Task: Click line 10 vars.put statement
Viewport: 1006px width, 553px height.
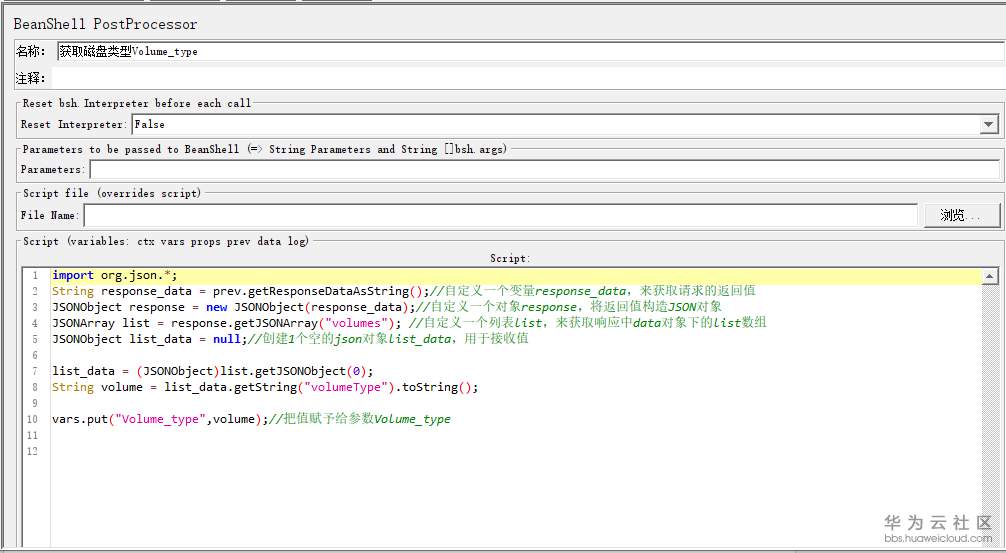Action: pos(252,420)
